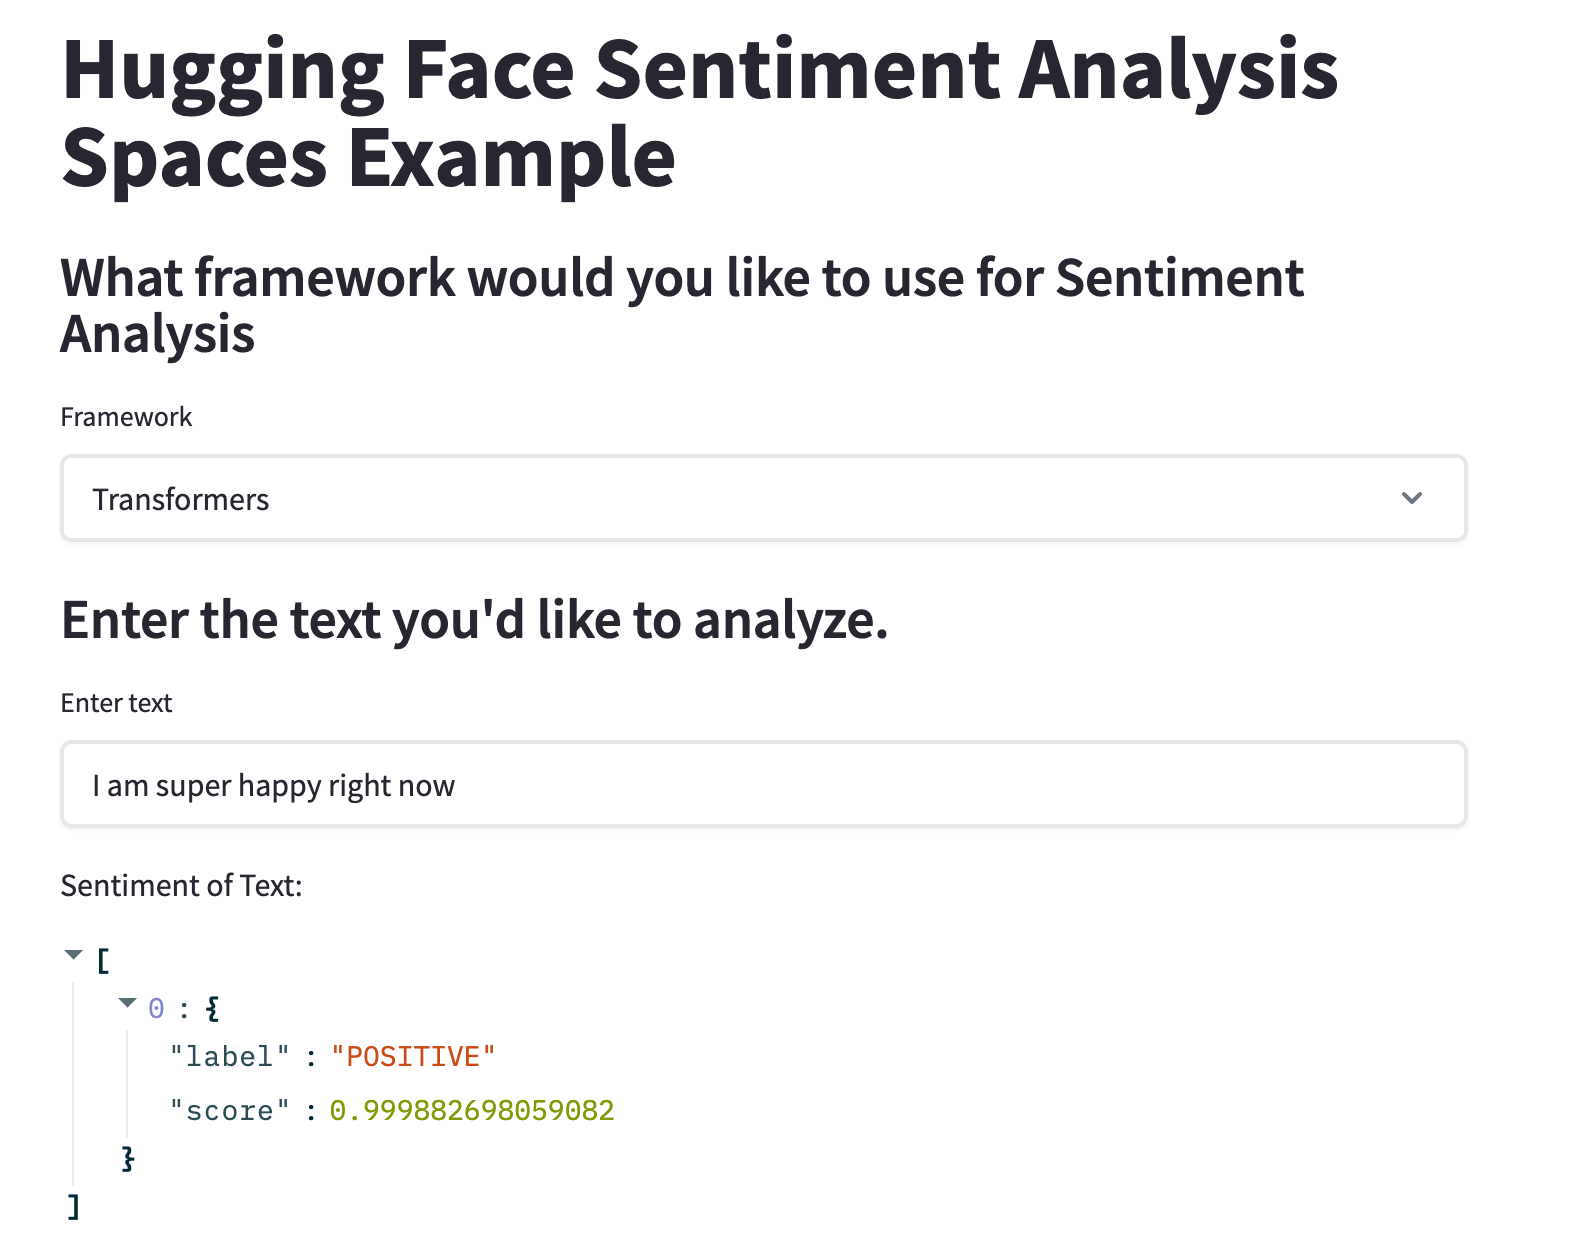Viewport: 1578px width, 1238px height.
Task: Click the "label" key in JSON output
Action: click(230, 1057)
